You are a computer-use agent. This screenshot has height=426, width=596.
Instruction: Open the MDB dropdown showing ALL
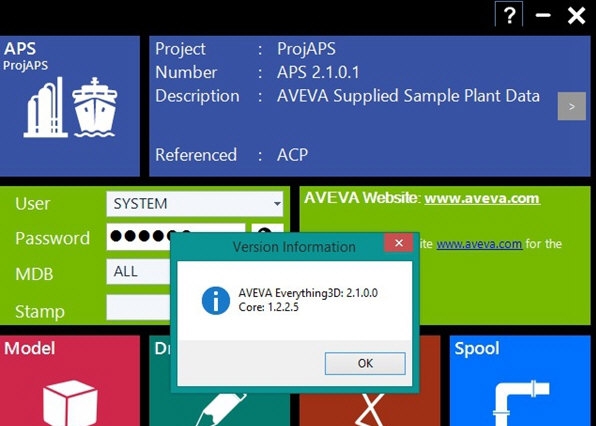[138, 272]
